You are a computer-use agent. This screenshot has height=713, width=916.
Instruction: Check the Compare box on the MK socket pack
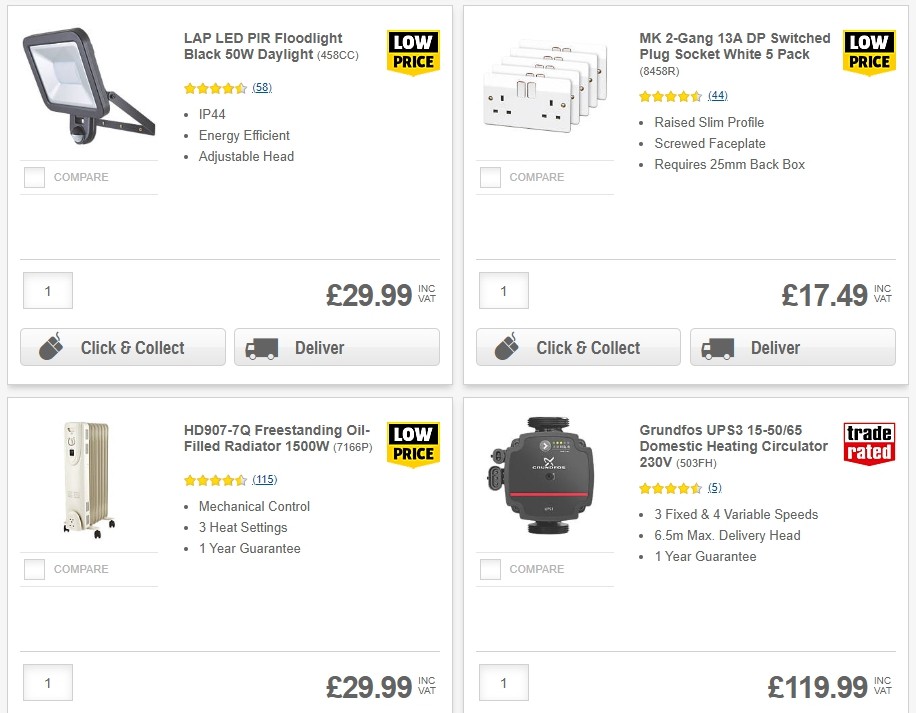point(489,177)
